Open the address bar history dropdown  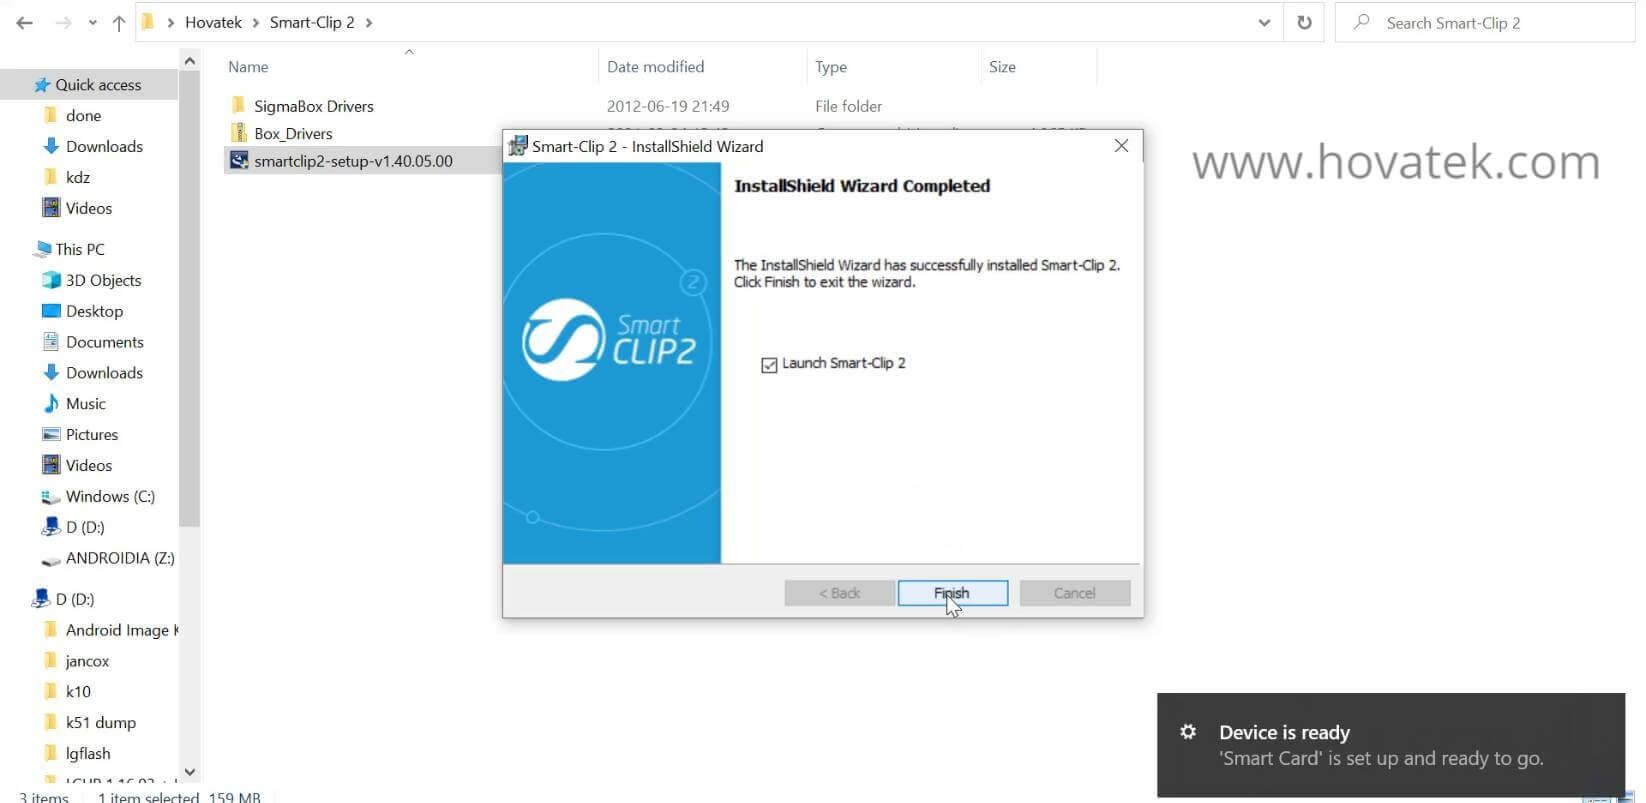[x=1264, y=23]
